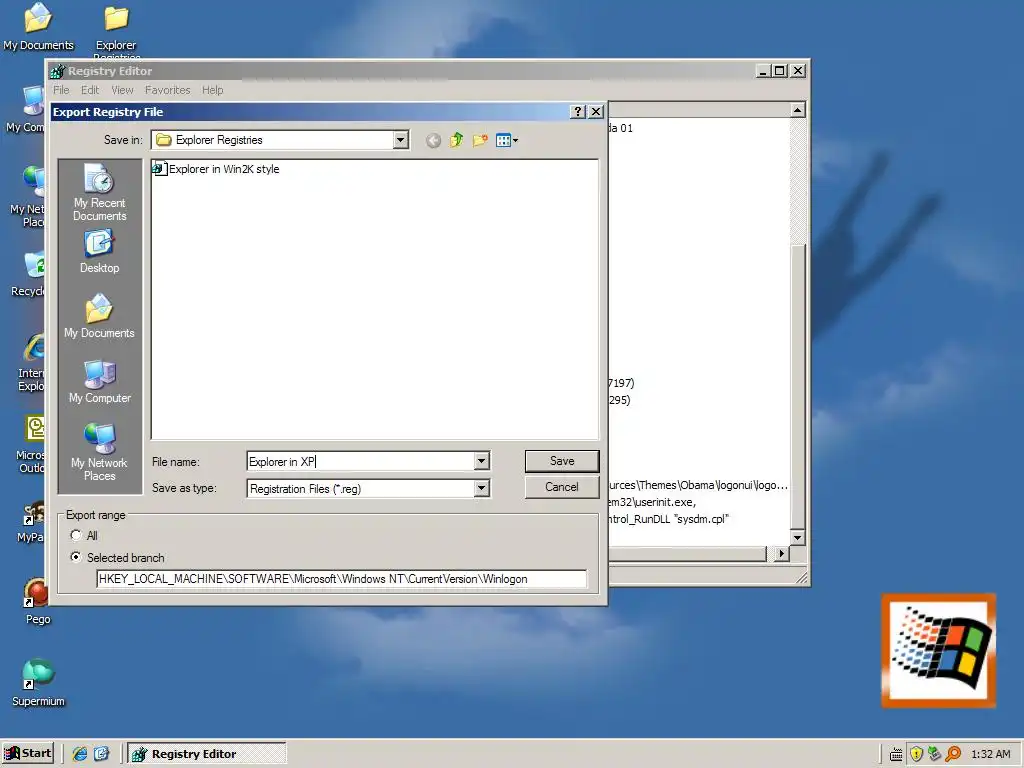This screenshot has height=768, width=1024.
Task: Open the Views menu icon
Action: point(503,140)
